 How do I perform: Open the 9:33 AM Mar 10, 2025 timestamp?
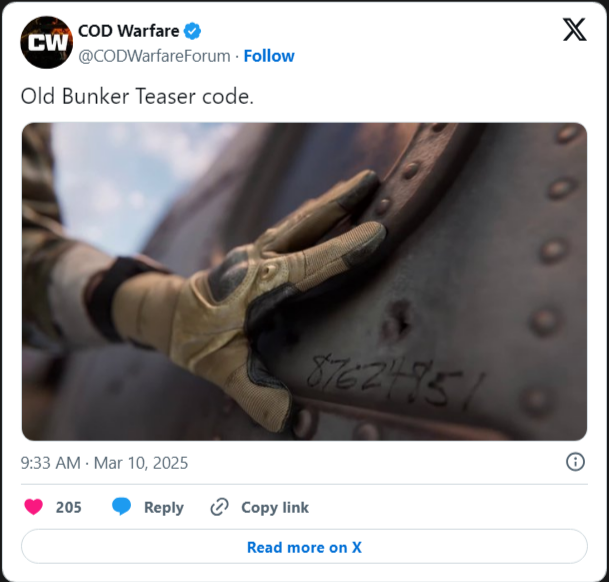click(x=104, y=463)
